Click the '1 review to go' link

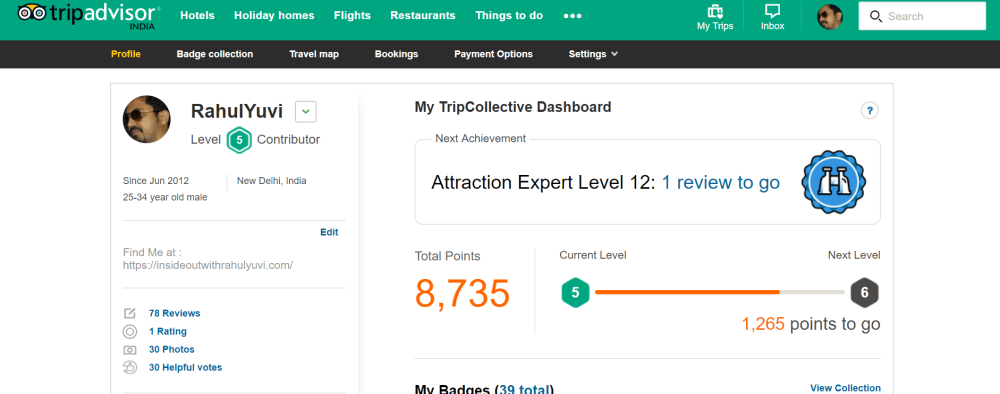click(721, 183)
